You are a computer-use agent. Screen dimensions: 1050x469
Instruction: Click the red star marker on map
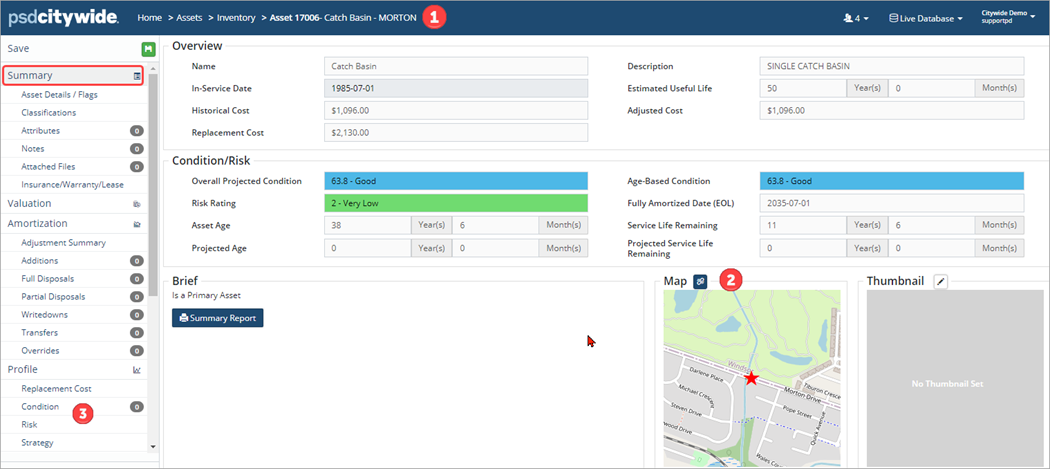(751, 378)
